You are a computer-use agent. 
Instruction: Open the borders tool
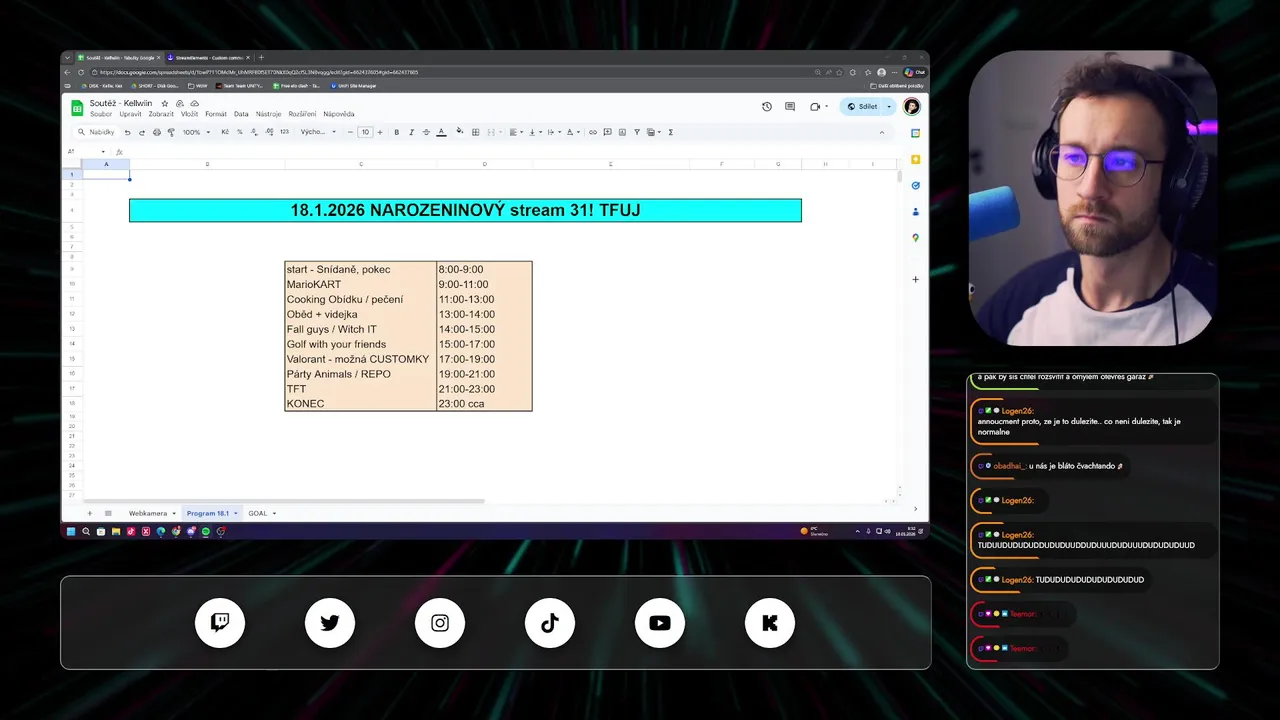pos(475,132)
